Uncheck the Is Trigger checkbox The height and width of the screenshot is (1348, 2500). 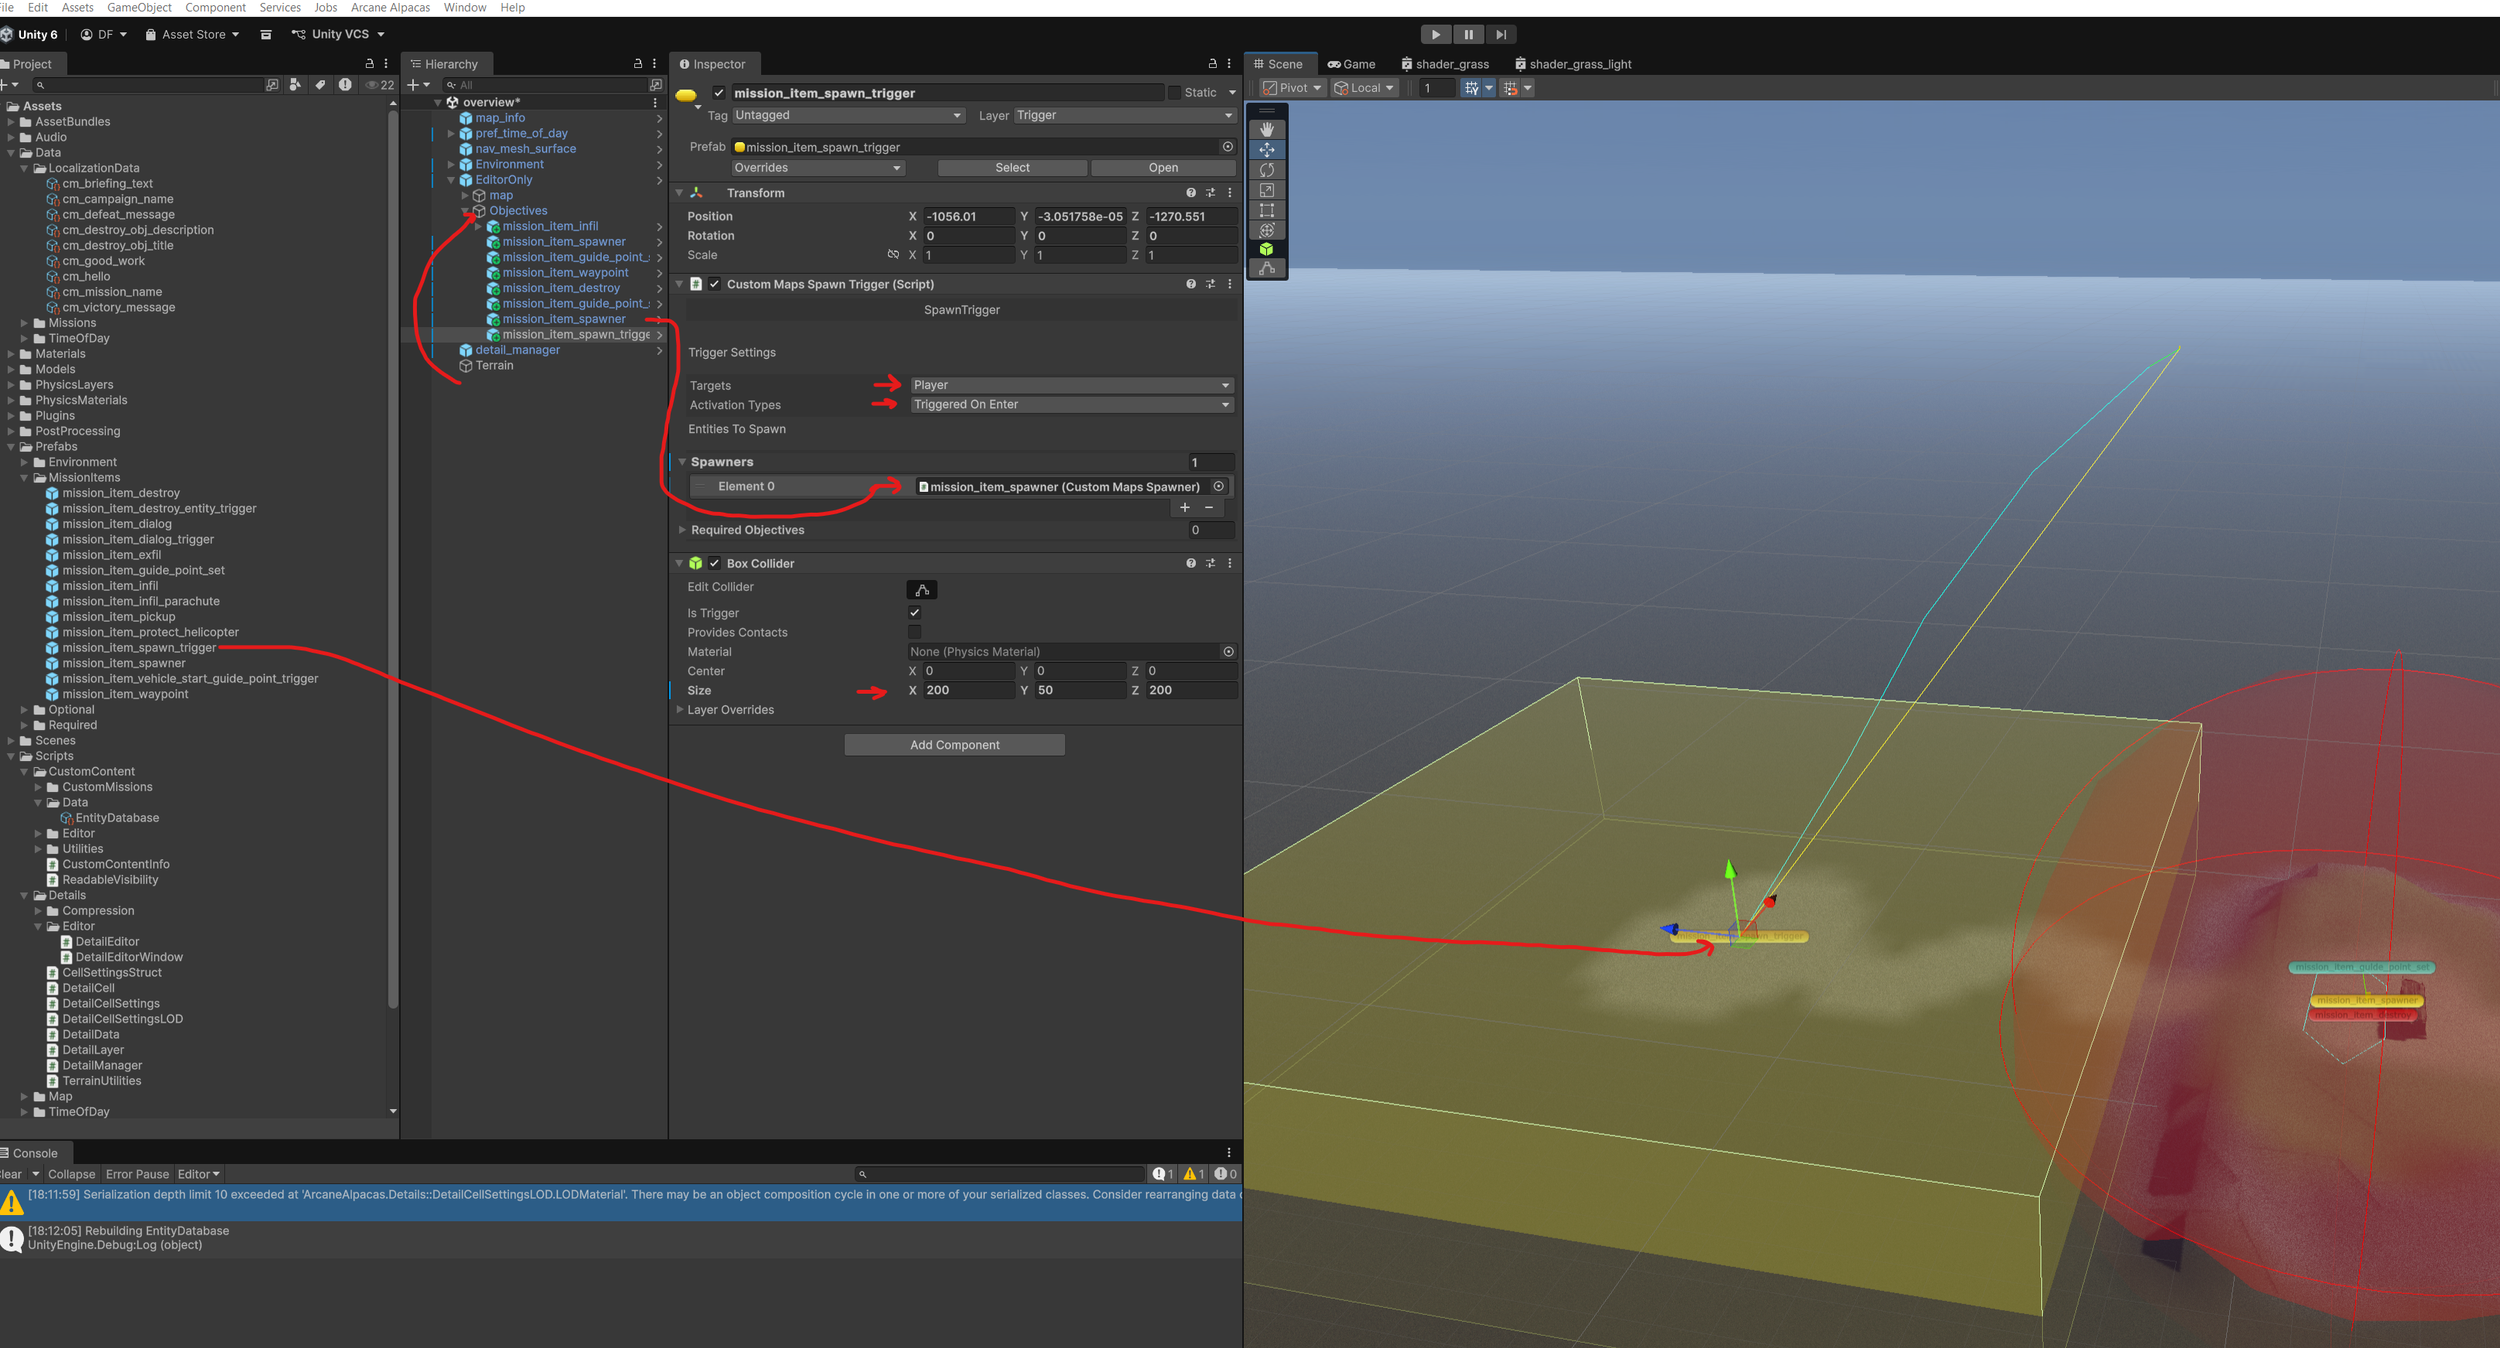pyautogui.click(x=914, y=612)
